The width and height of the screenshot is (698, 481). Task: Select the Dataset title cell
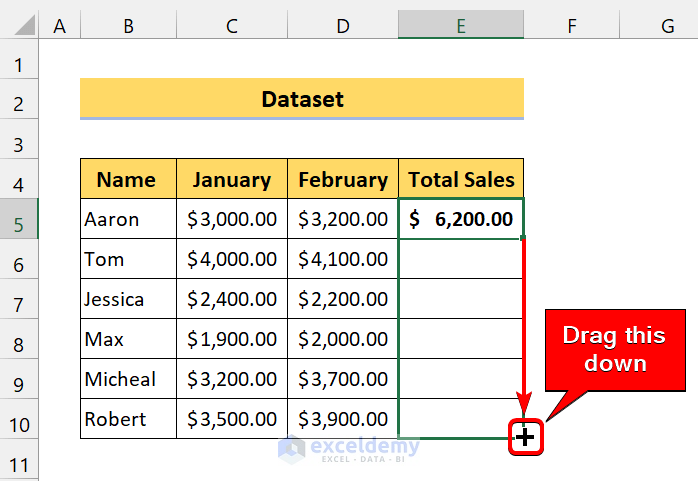pyautogui.click(x=302, y=99)
